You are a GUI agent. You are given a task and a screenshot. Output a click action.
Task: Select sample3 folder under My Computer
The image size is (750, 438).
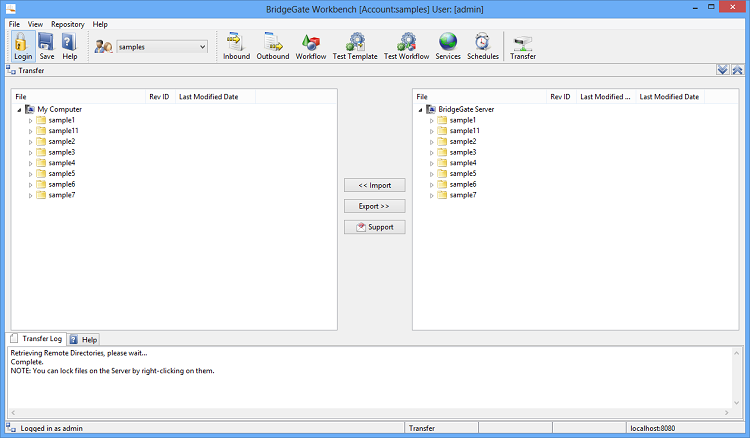pos(62,152)
